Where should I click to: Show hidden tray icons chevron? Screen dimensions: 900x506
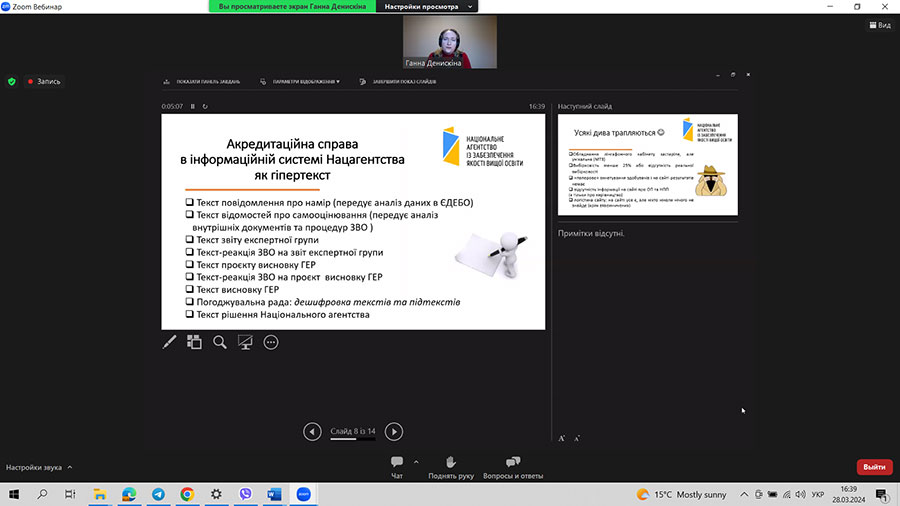(744, 494)
